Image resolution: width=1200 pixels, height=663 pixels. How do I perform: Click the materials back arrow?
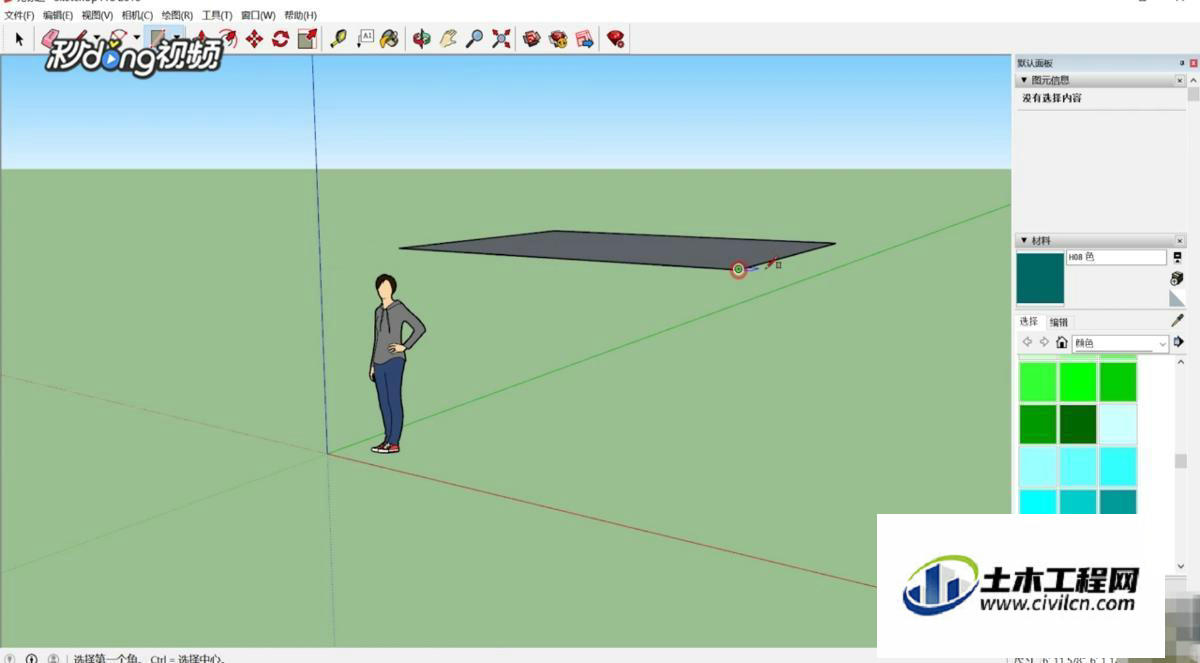click(x=1027, y=342)
